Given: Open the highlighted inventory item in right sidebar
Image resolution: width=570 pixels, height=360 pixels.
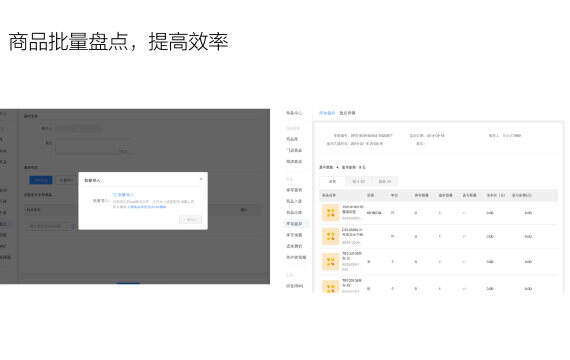Looking at the screenshot, I should (x=294, y=224).
